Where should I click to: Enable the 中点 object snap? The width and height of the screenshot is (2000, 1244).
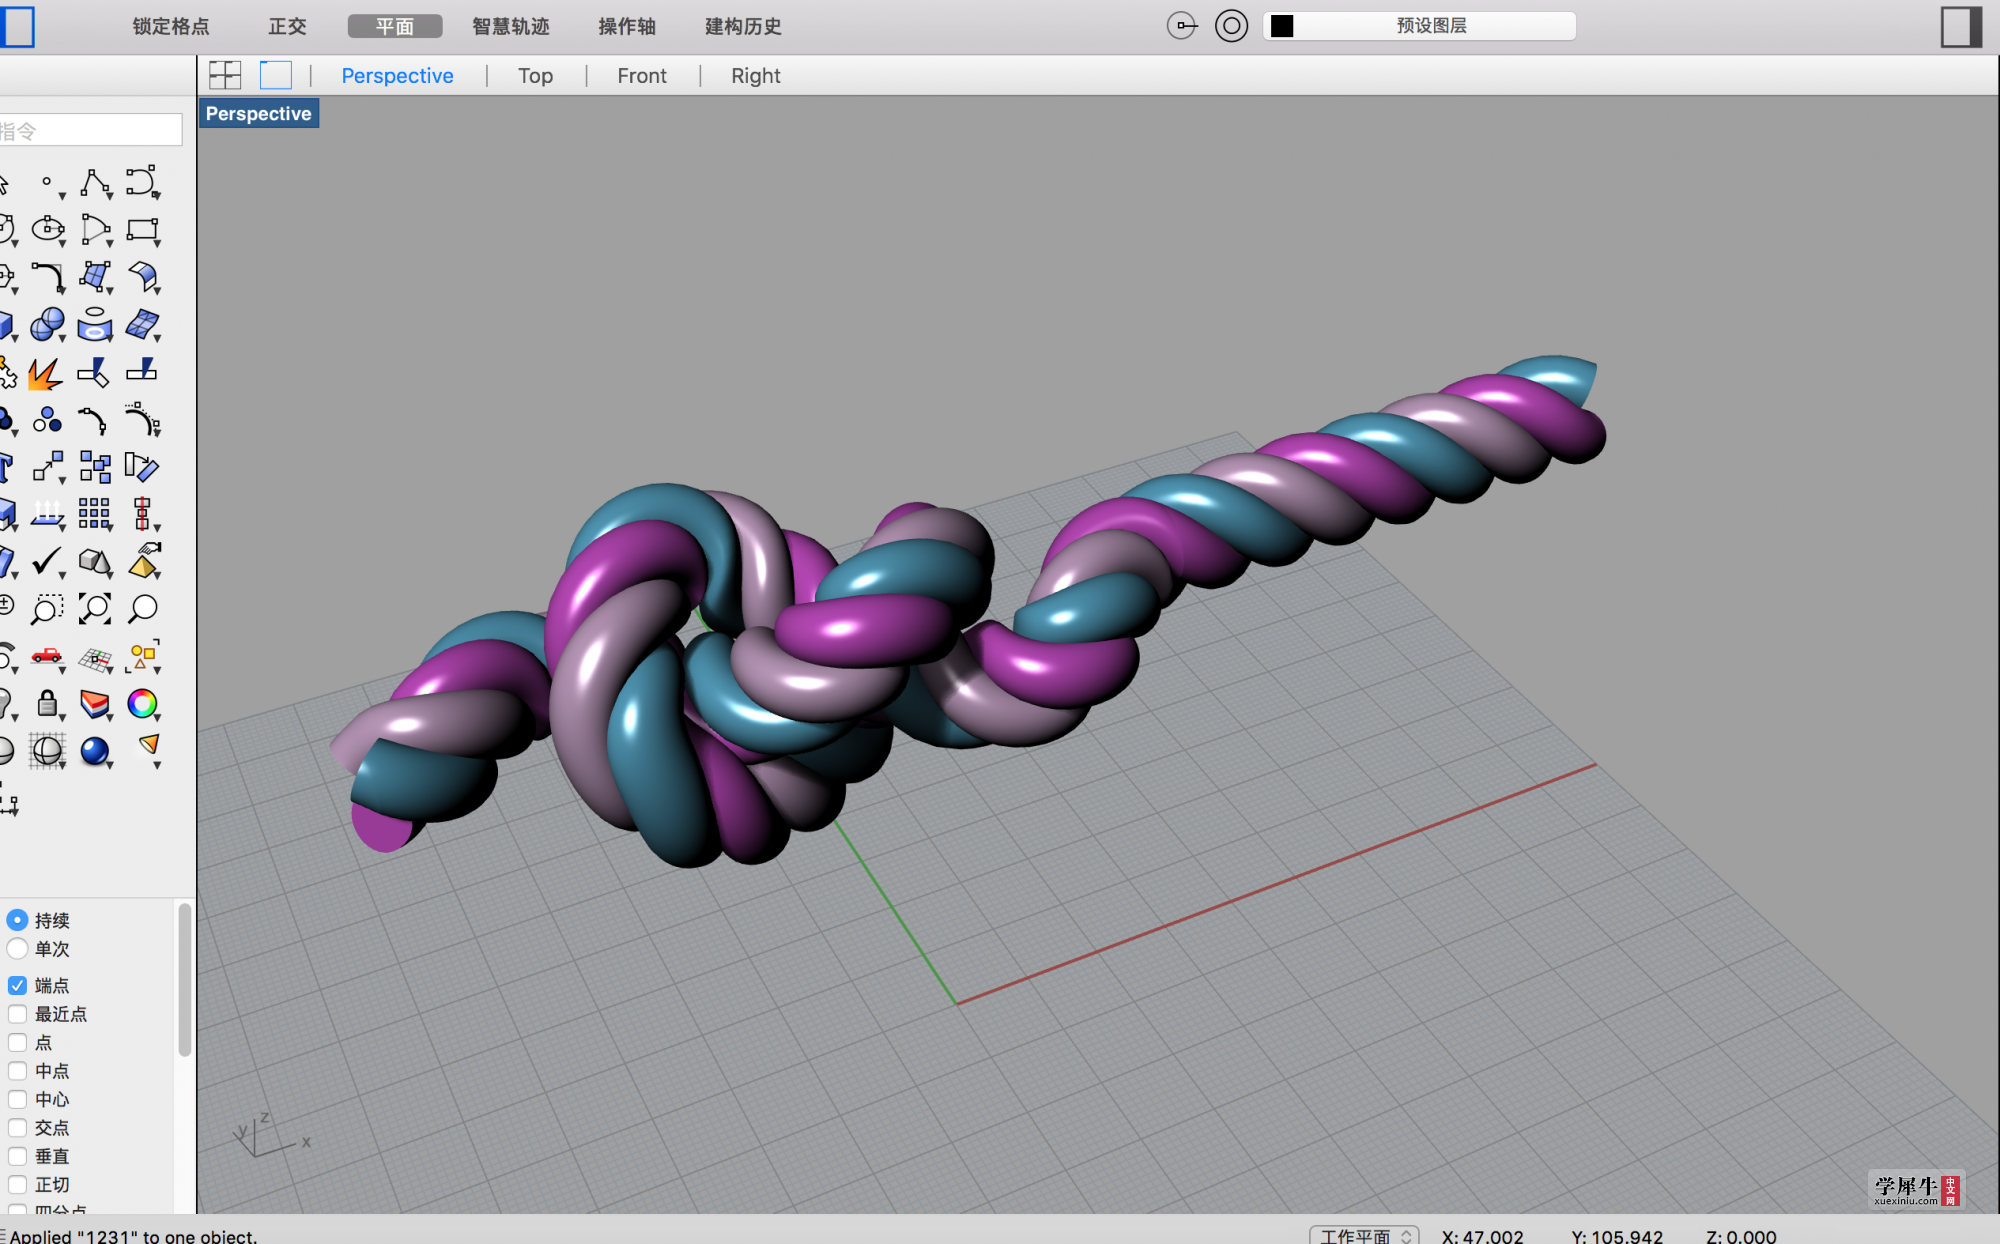point(17,1071)
